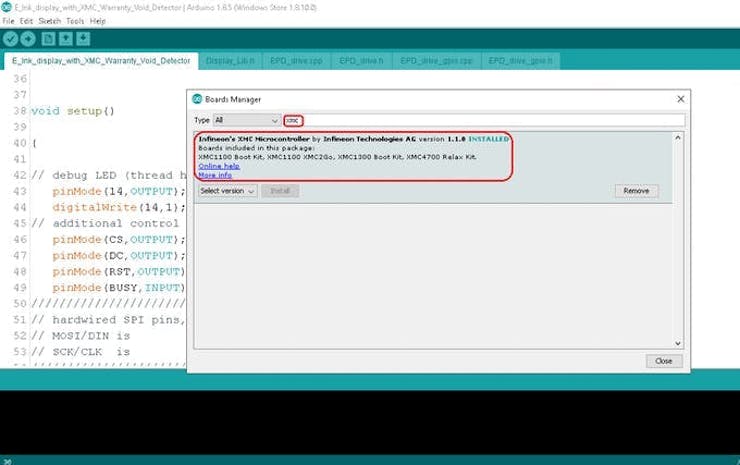The width and height of the screenshot is (740, 465).
Task: Switch to EPD_drive.h tab
Action: coord(362,61)
